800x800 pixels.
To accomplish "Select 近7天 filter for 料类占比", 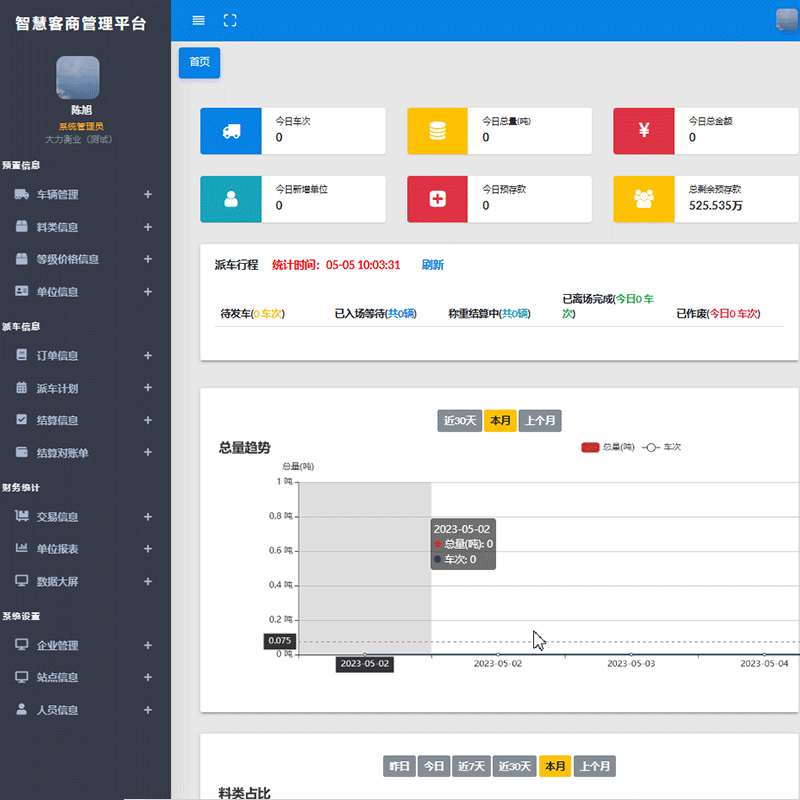I will (470, 766).
